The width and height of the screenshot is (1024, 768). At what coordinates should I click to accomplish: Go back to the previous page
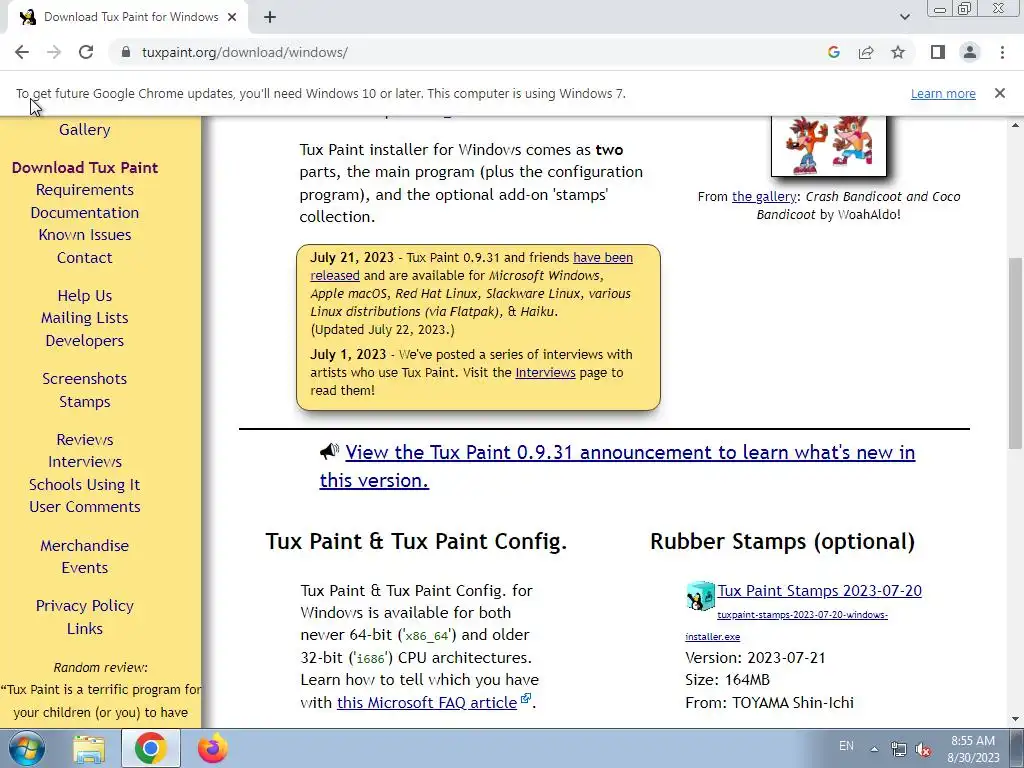point(22,52)
